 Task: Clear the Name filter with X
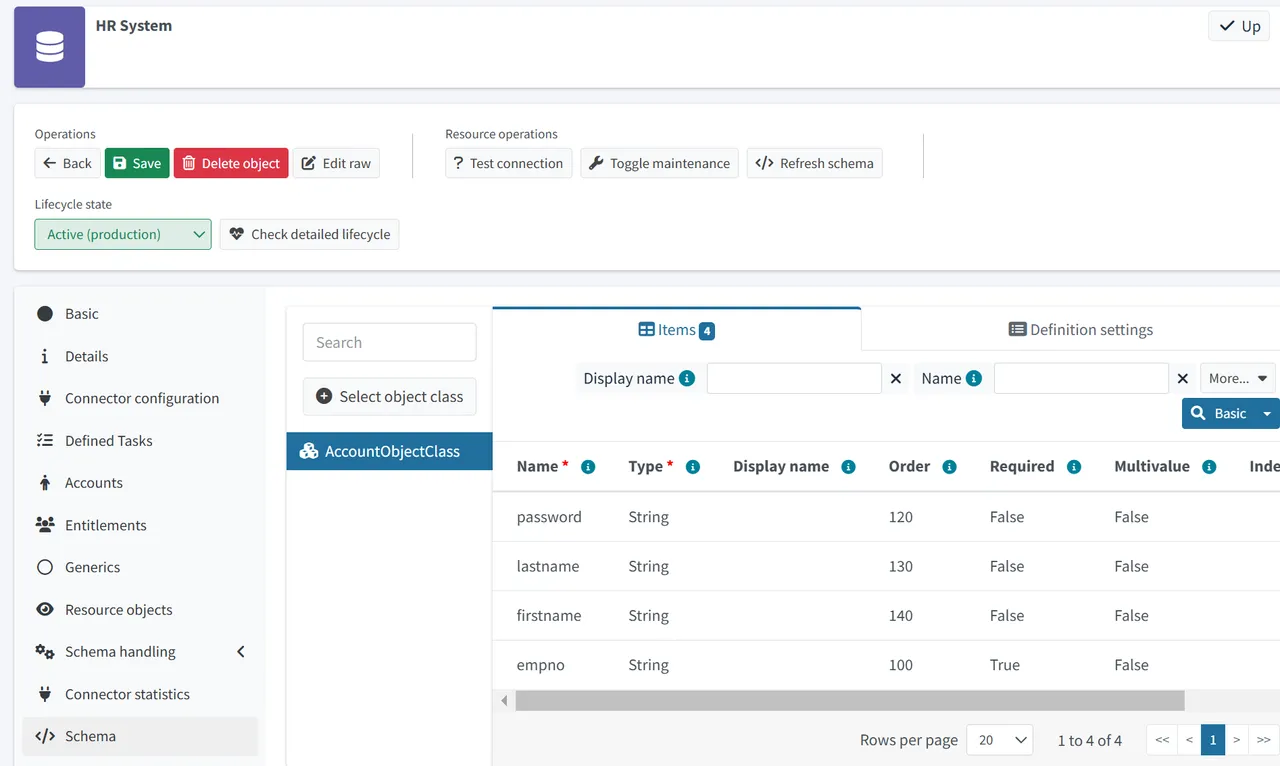pos(1183,378)
